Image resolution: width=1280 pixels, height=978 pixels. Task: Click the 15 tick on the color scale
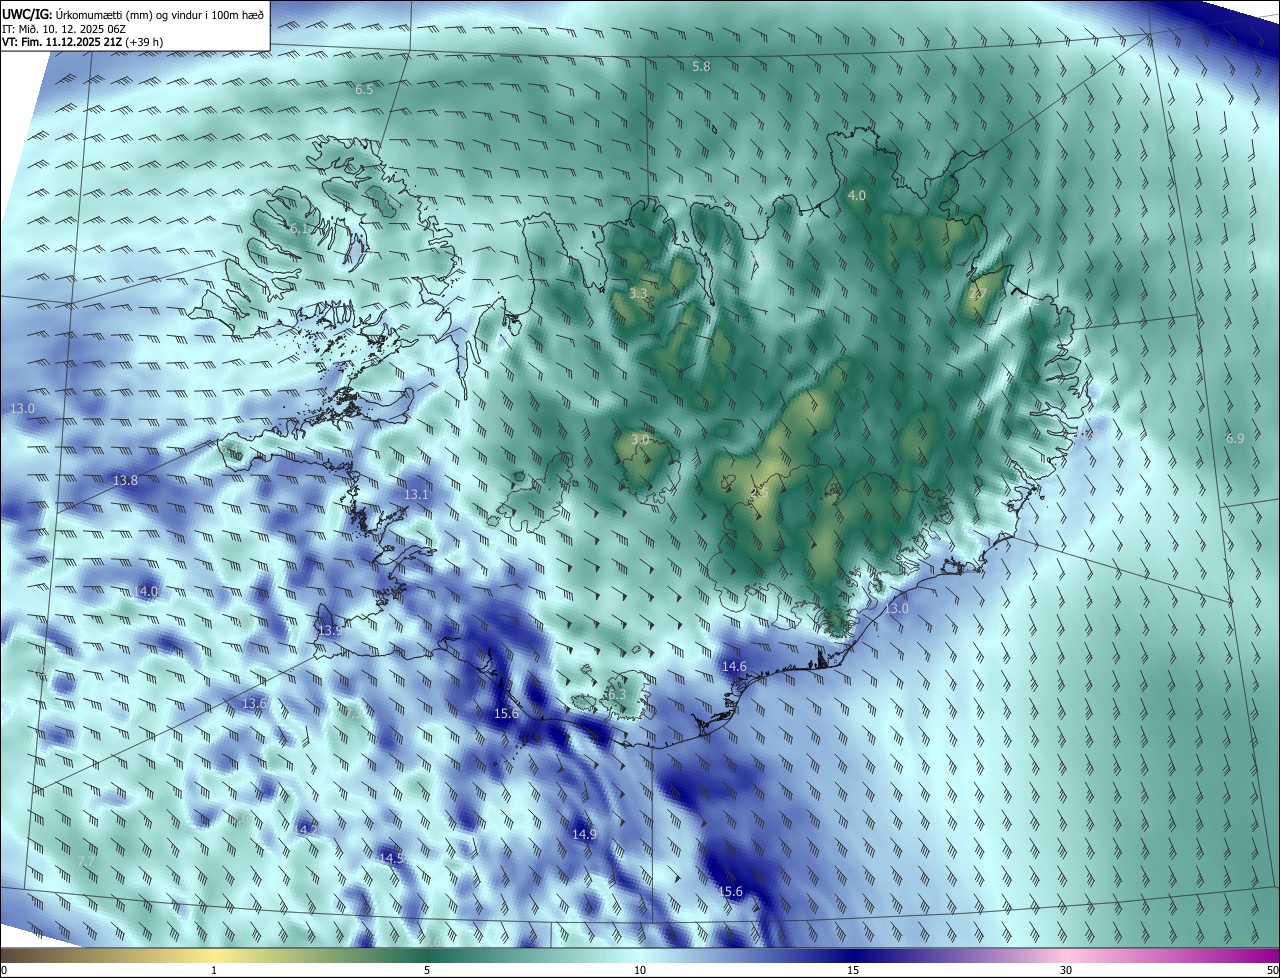coord(853,970)
